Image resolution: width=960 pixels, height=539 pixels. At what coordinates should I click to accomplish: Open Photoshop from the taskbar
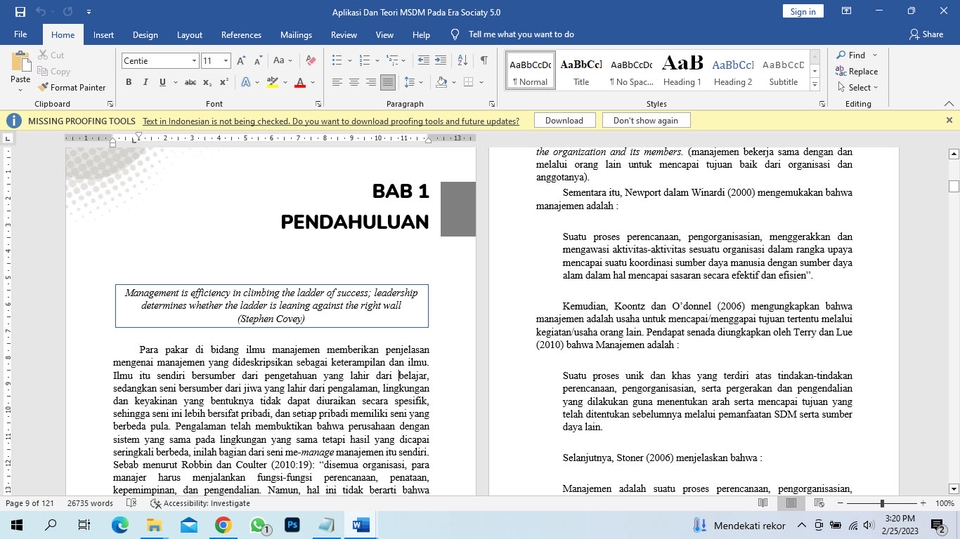coord(292,525)
